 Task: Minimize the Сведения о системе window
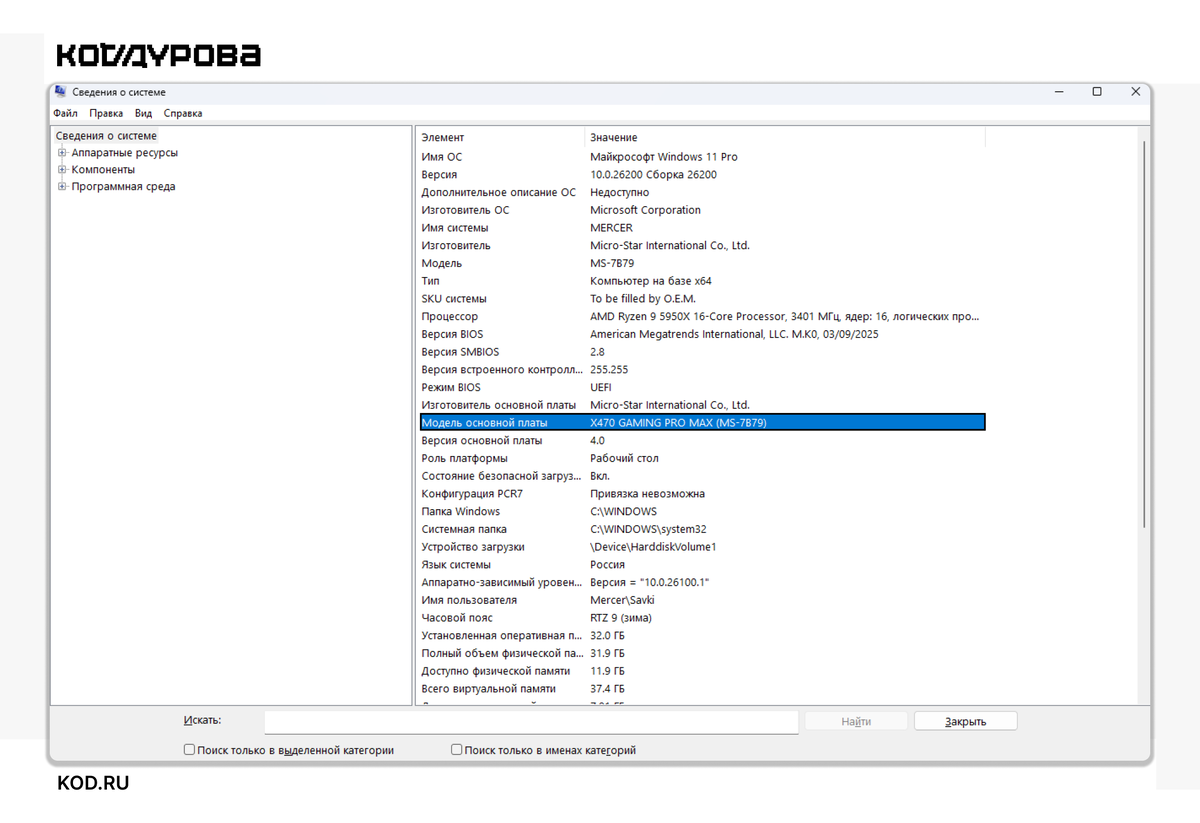[x=1058, y=91]
